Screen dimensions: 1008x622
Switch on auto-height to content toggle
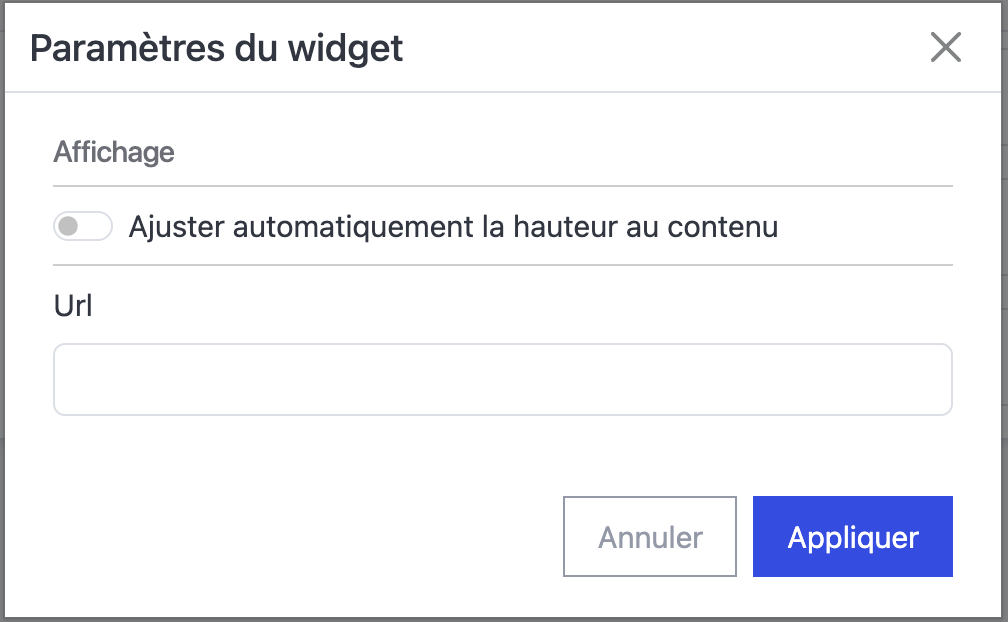82,227
